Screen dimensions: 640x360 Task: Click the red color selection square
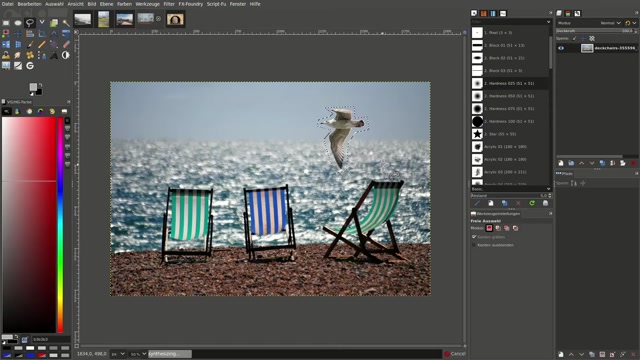[x=29, y=224]
